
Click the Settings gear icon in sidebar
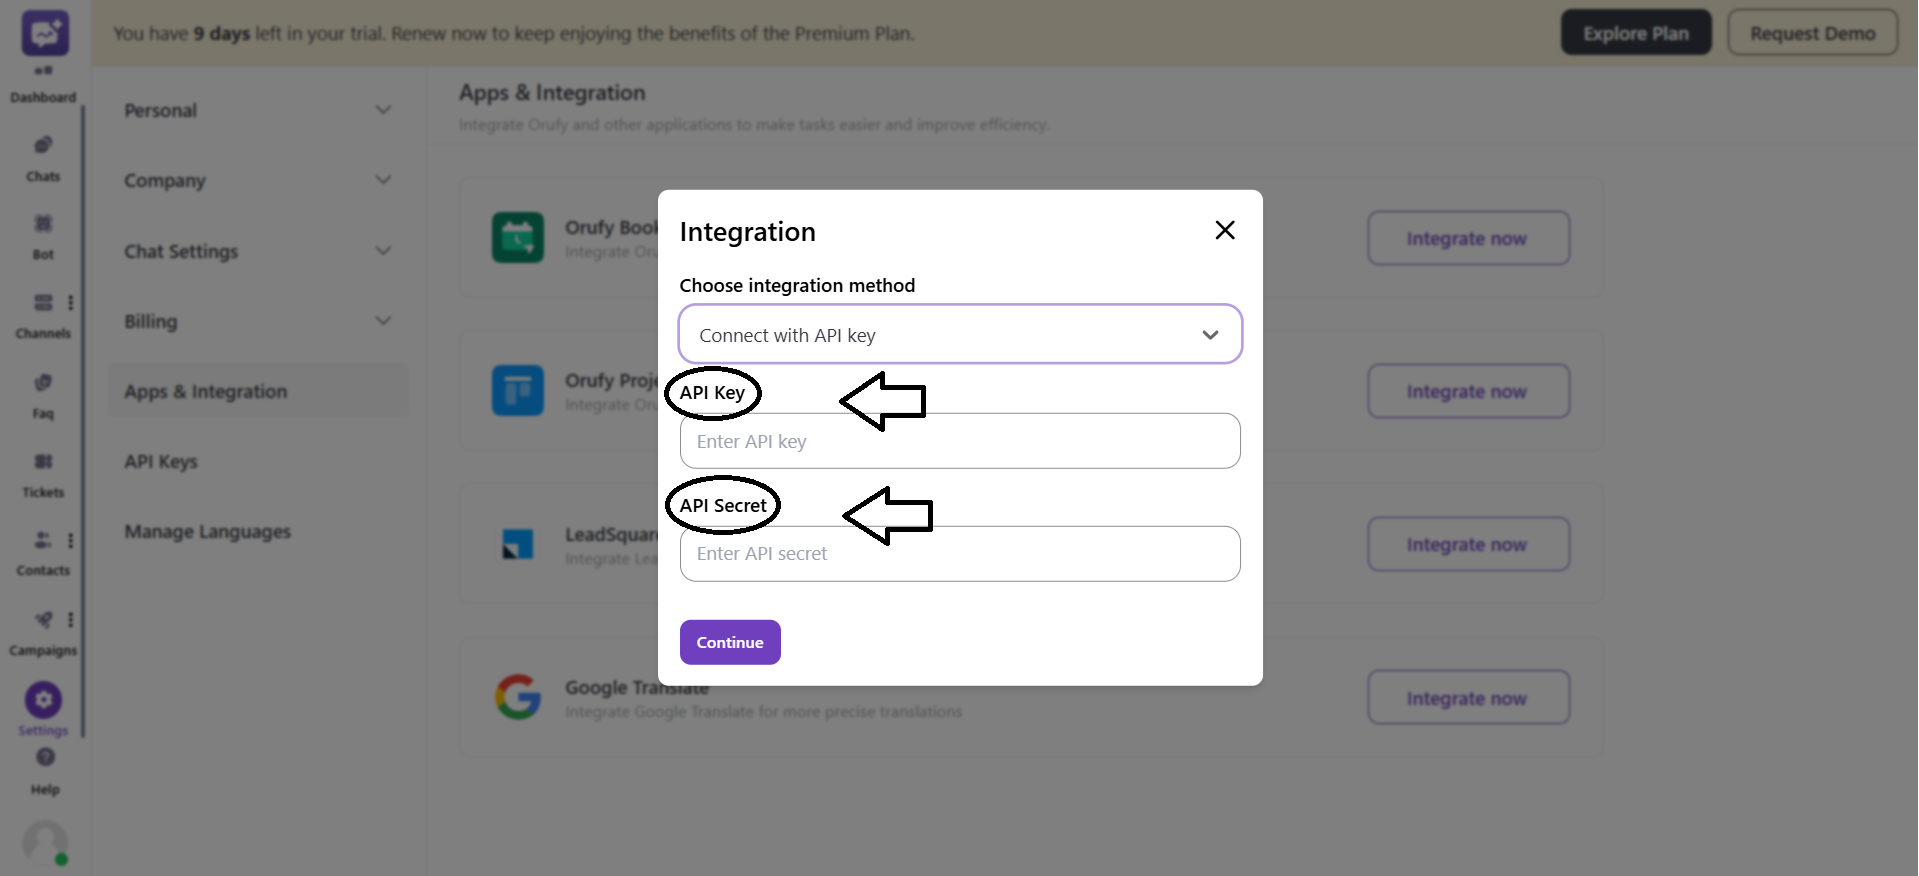42,701
